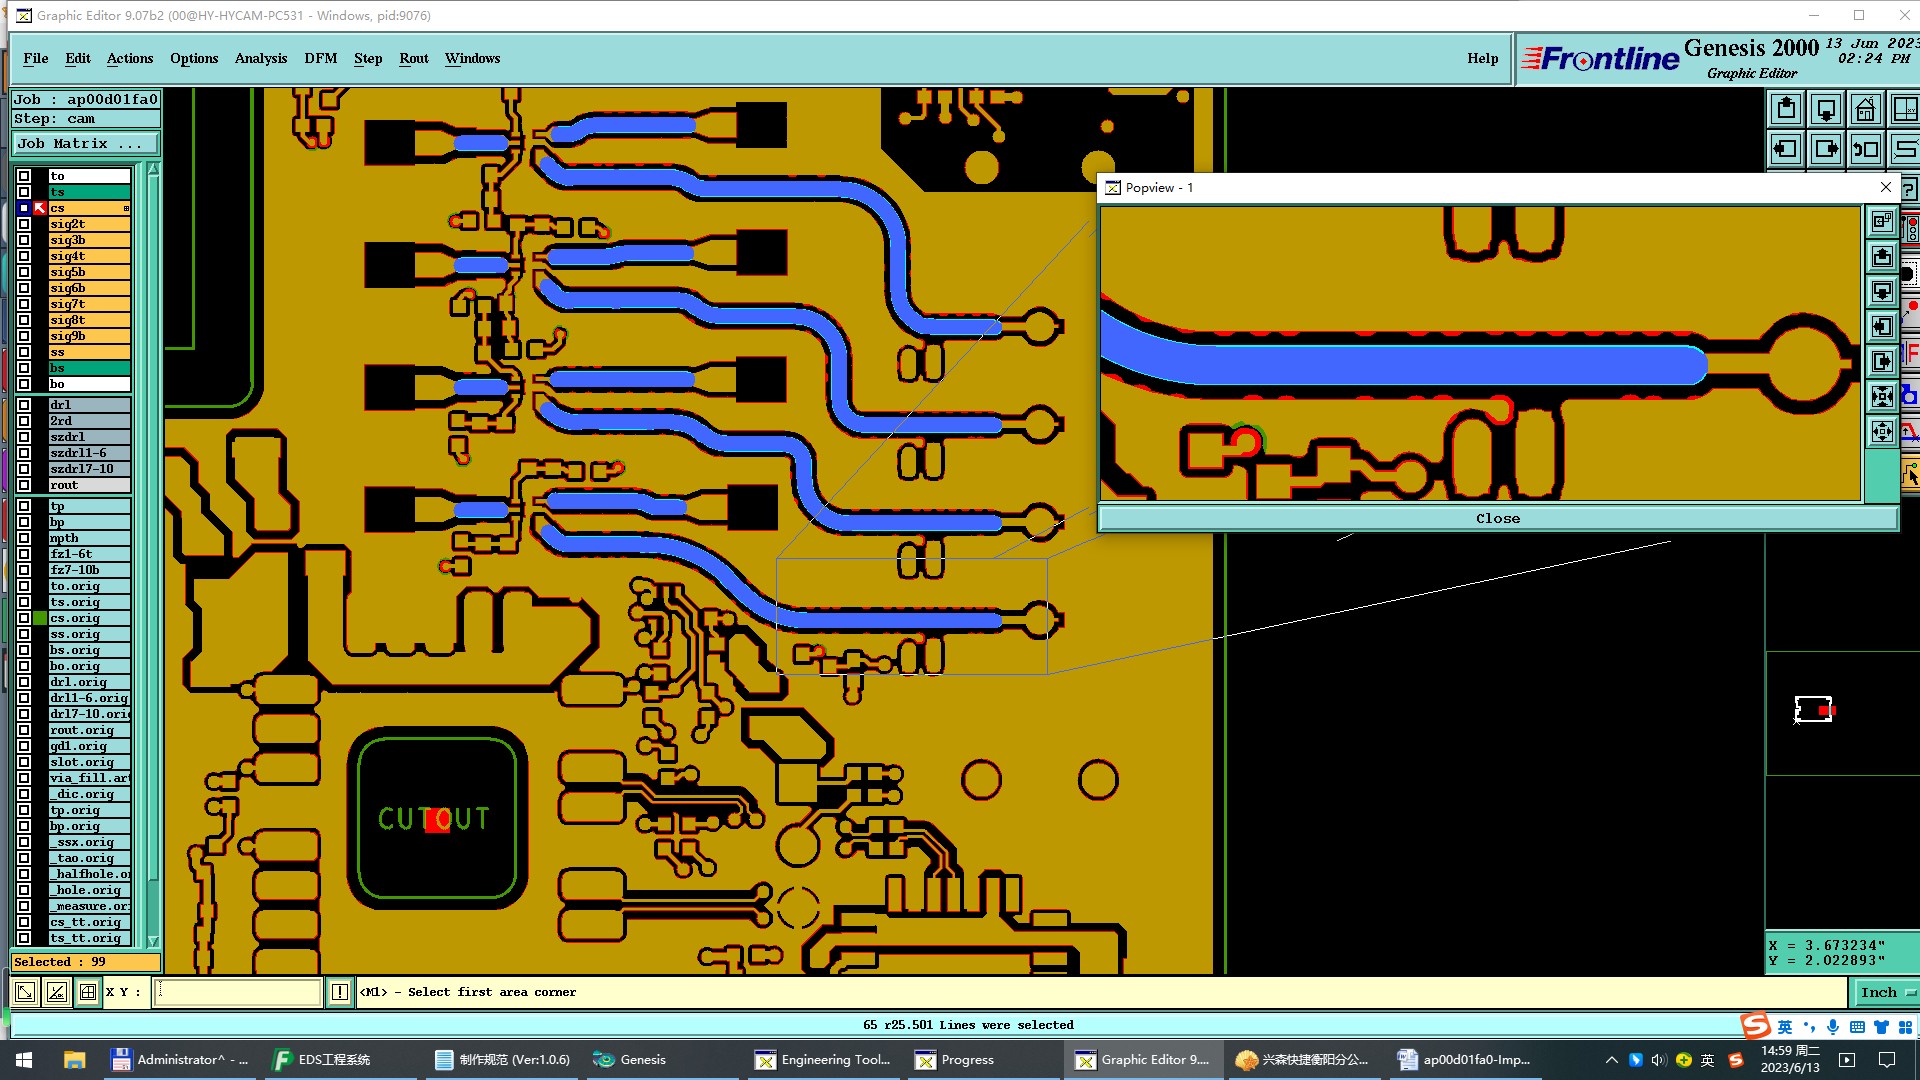Screen dimensions: 1920x1080
Task: Click the previous view undo-zoom icon
Action: point(1866,150)
